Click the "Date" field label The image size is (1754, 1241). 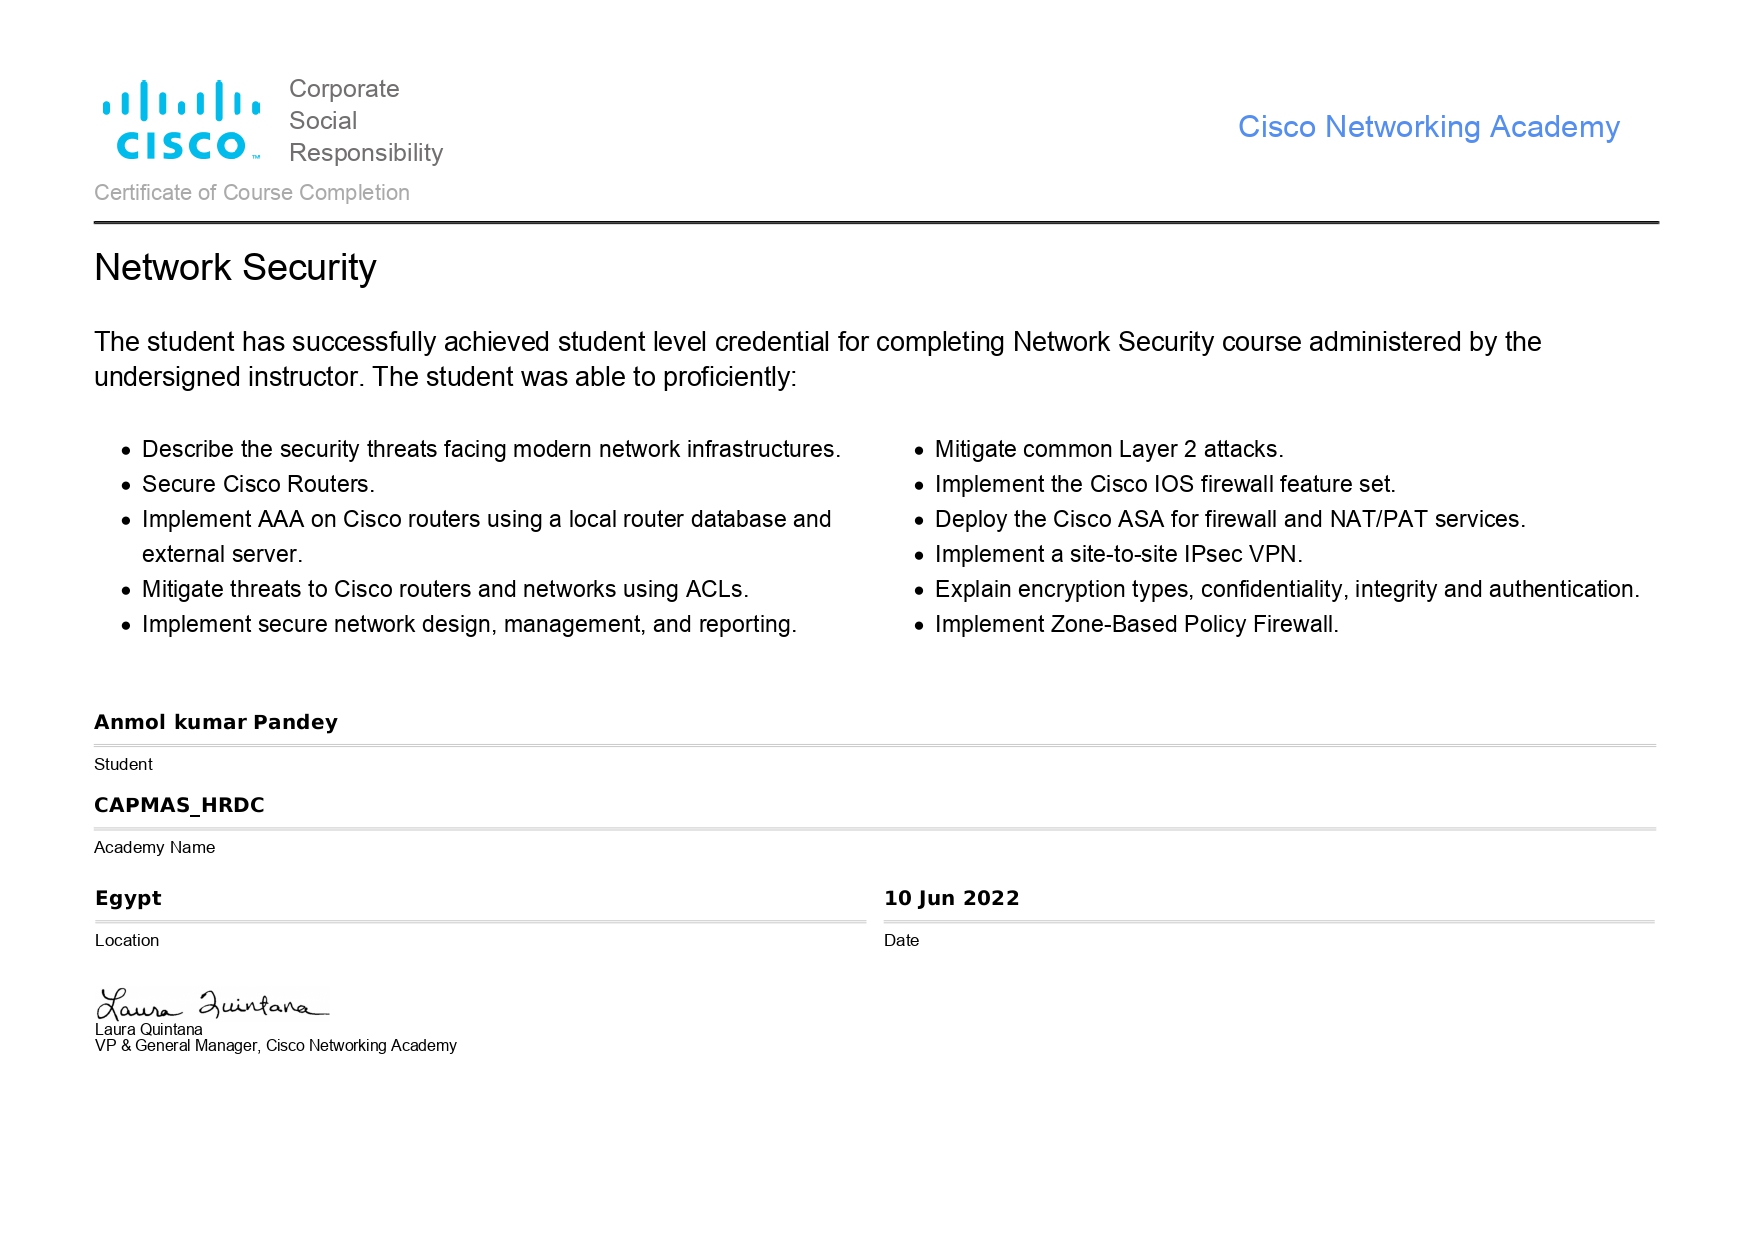[901, 941]
